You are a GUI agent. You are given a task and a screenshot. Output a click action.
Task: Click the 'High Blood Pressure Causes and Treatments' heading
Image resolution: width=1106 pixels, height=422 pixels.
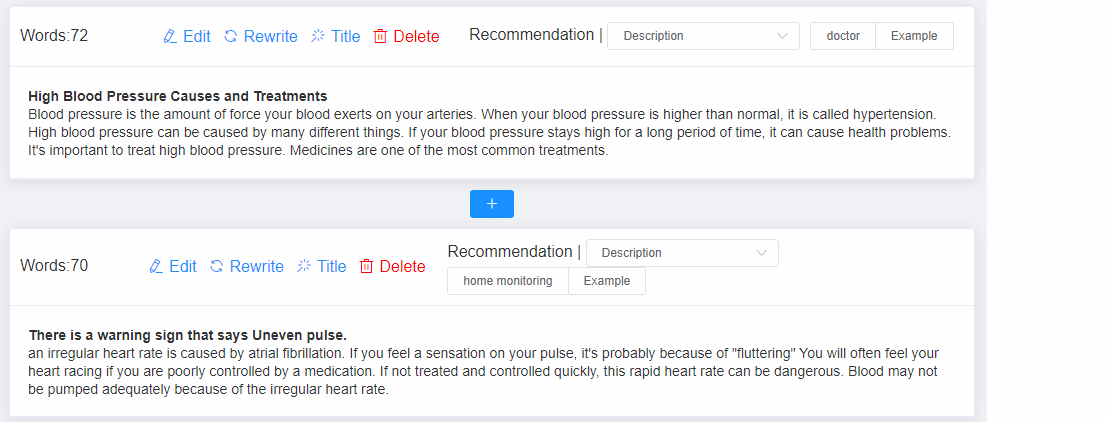[178, 96]
